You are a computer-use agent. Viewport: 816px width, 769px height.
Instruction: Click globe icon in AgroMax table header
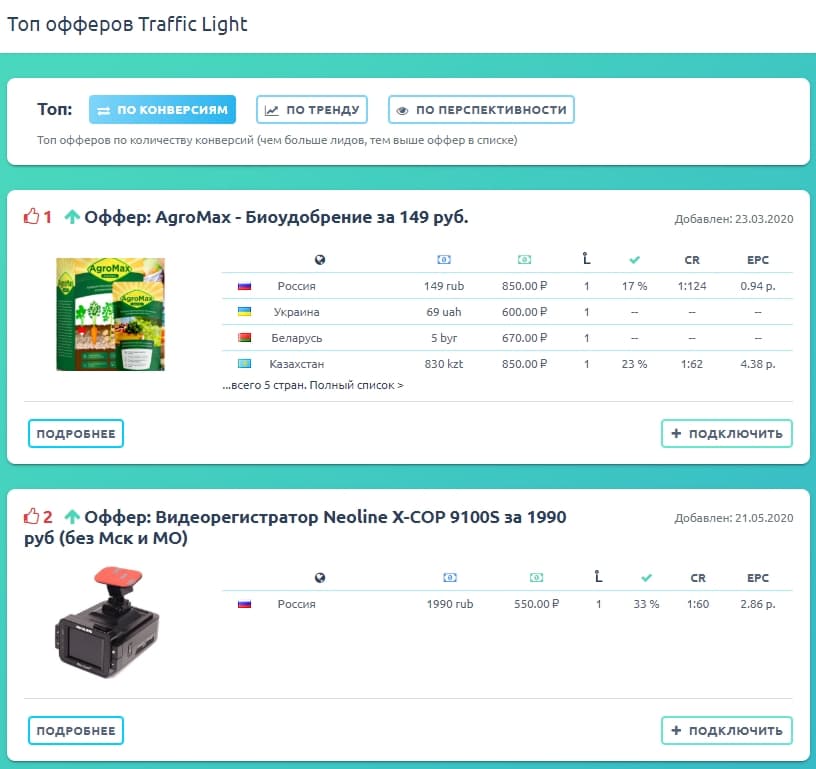coord(320,260)
